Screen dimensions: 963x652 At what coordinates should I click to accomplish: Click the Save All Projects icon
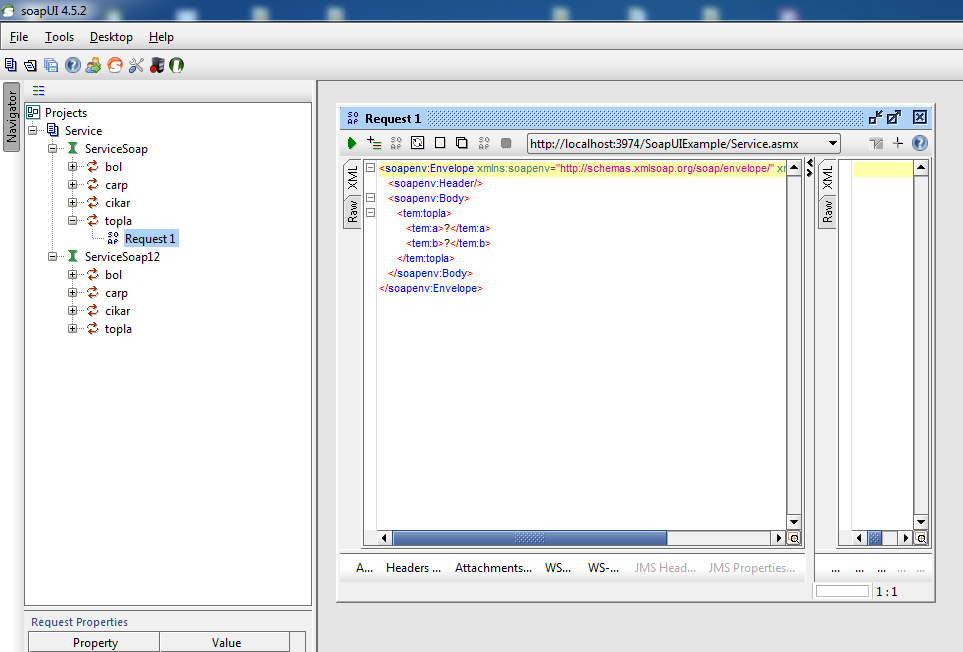click(51, 65)
